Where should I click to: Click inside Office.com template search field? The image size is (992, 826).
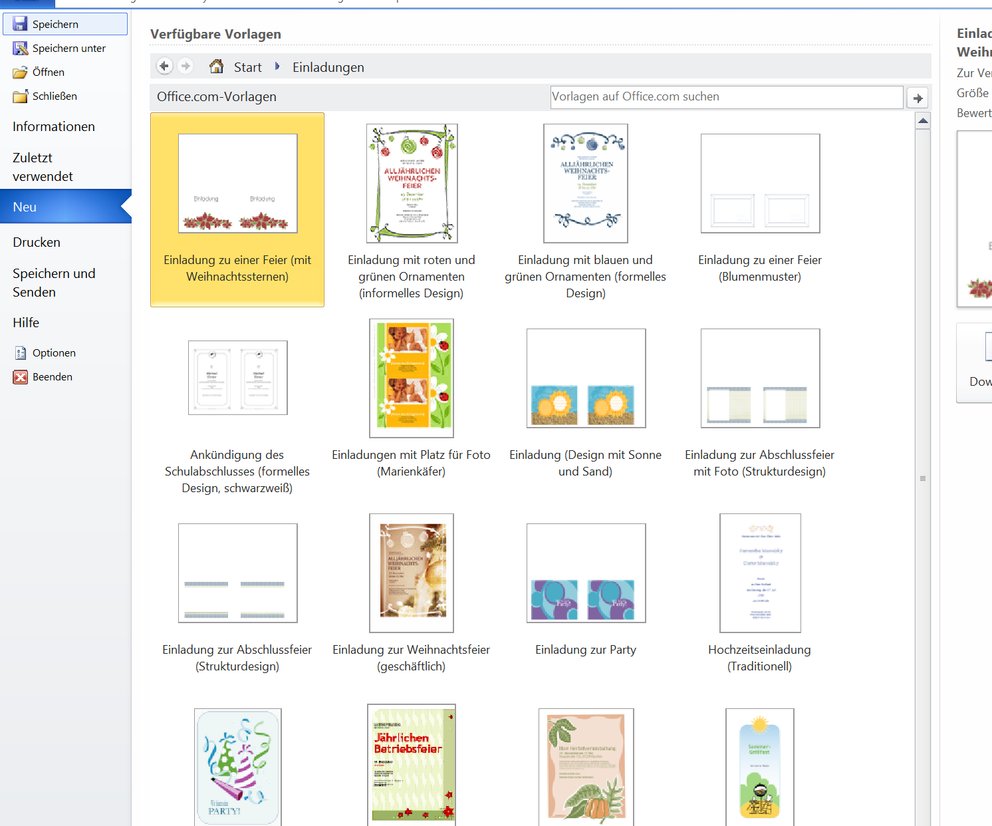point(726,97)
